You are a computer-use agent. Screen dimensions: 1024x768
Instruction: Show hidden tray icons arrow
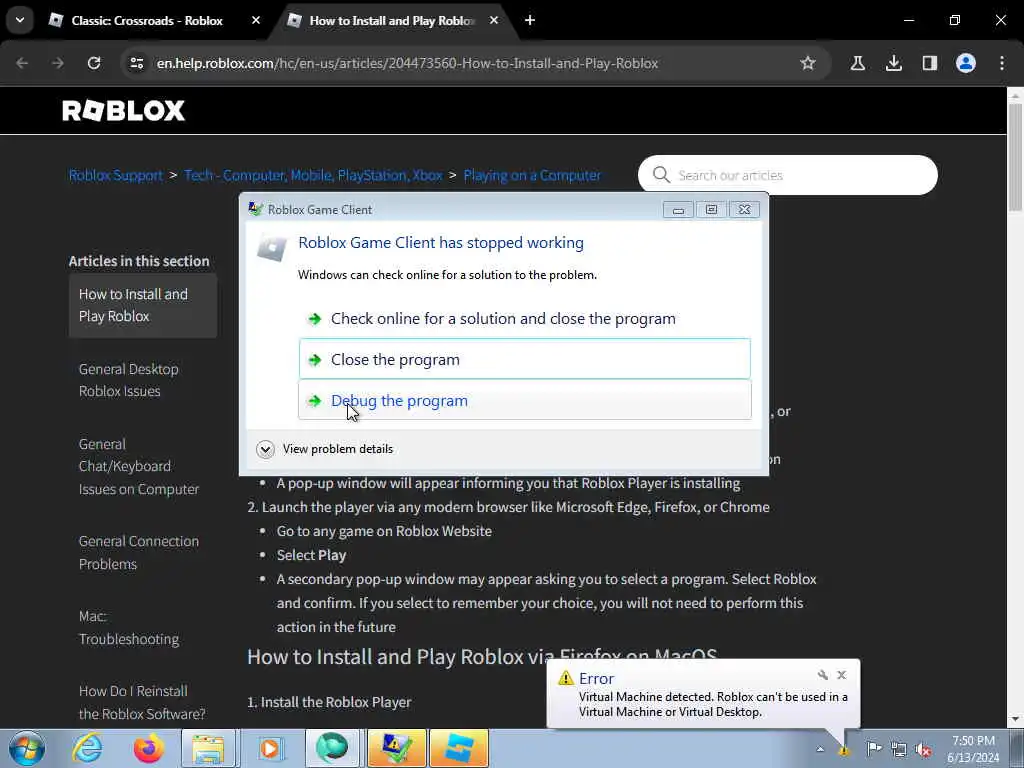[x=820, y=749]
